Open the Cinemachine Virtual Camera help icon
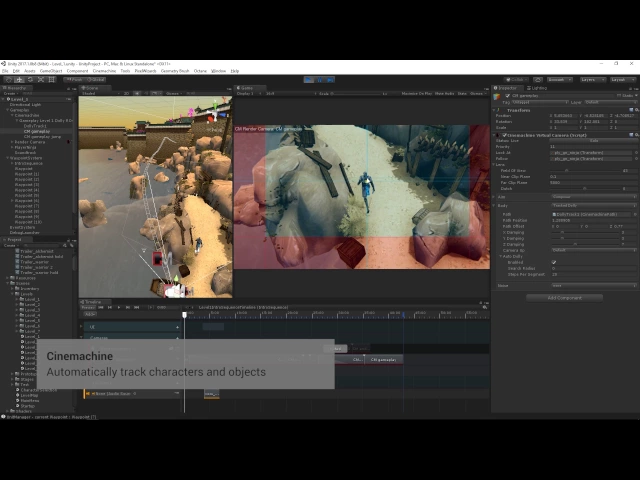Image resolution: width=640 pixels, height=480 pixels. (x=631, y=135)
